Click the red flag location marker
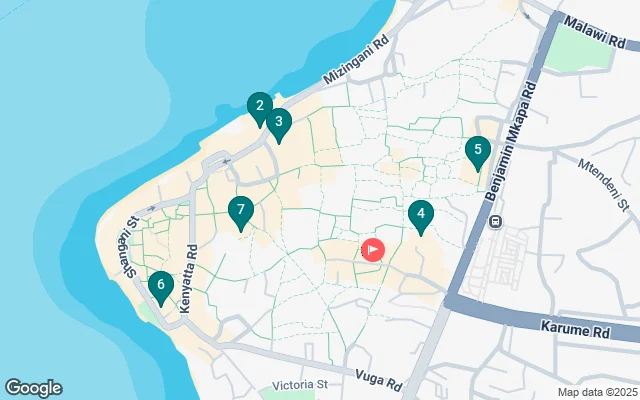This screenshot has width=640, height=400. [373, 250]
